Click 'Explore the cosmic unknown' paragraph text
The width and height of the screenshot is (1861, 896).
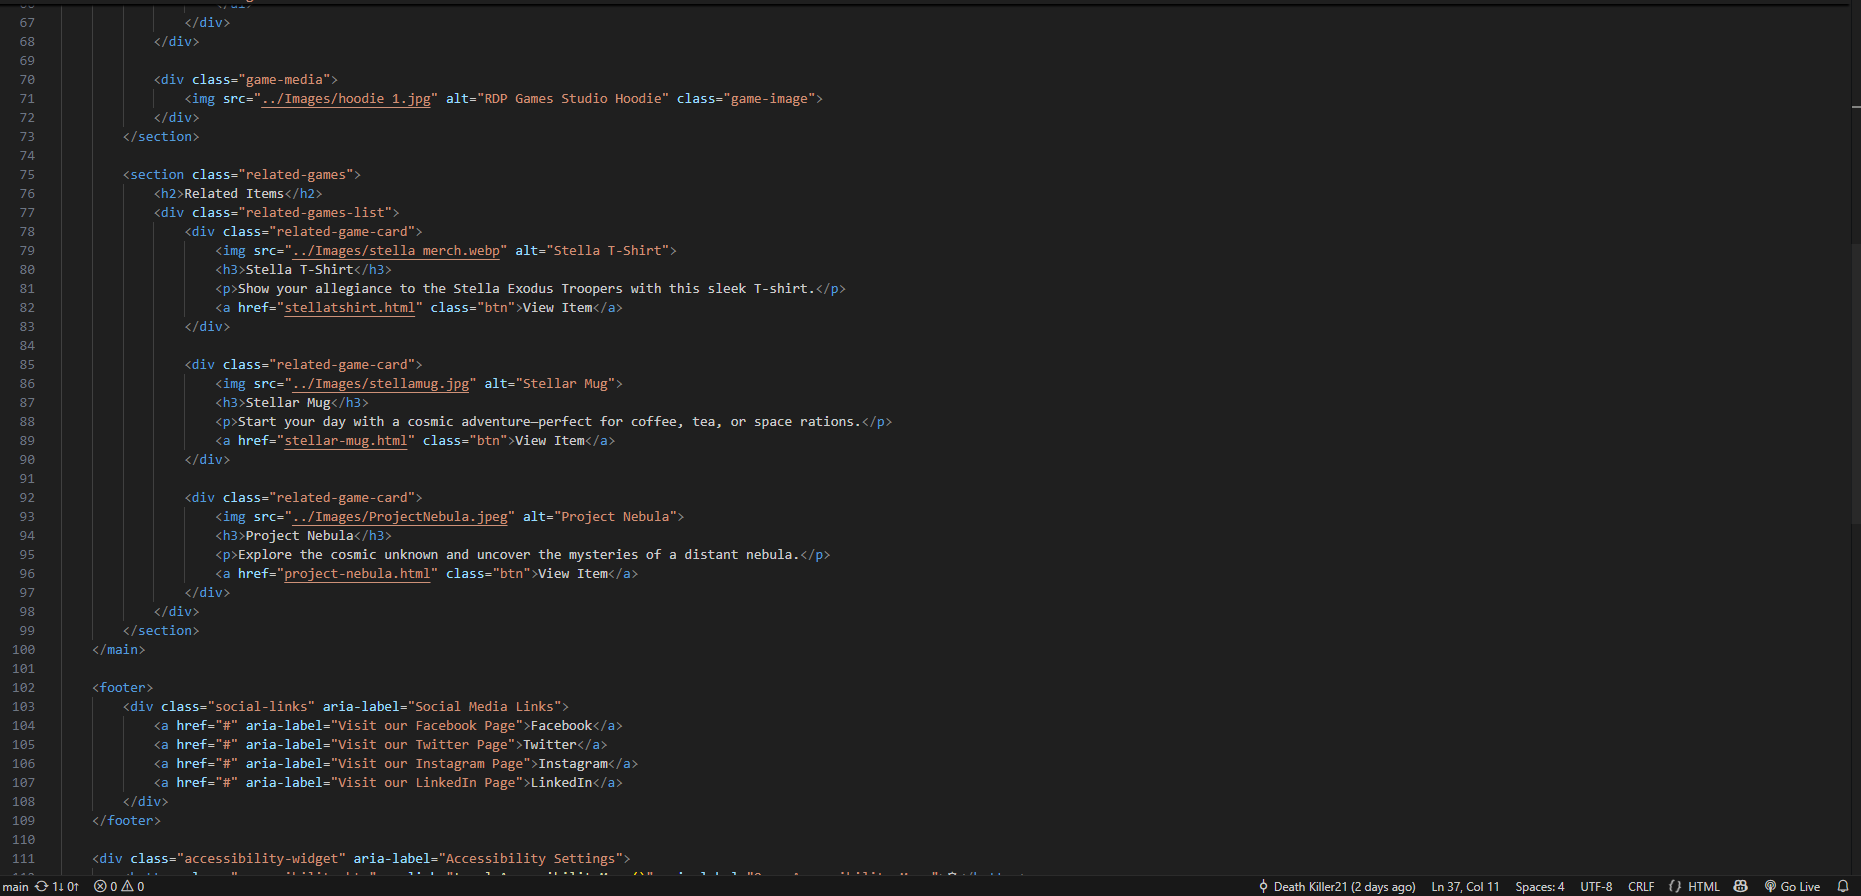(519, 555)
